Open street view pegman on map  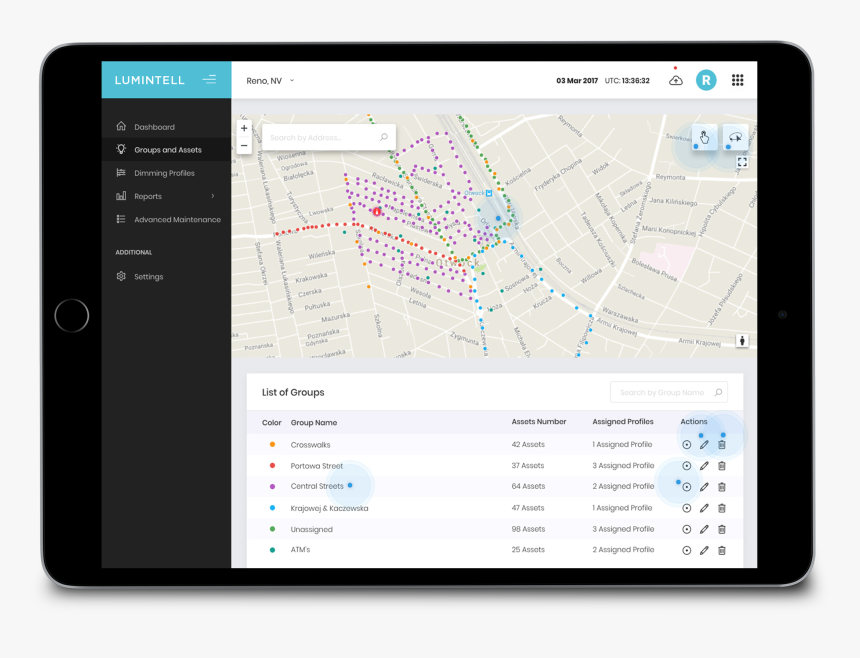[x=742, y=341]
